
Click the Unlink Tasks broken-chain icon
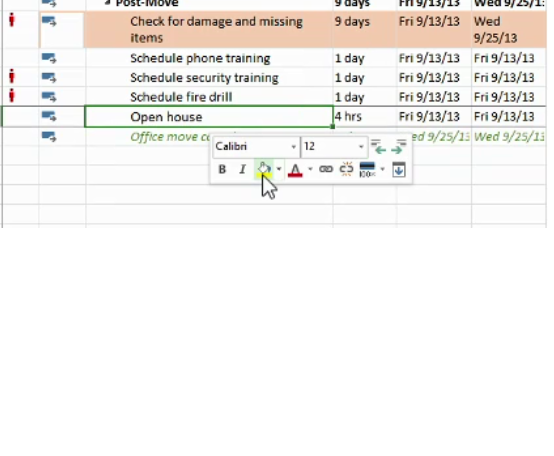(x=346, y=169)
